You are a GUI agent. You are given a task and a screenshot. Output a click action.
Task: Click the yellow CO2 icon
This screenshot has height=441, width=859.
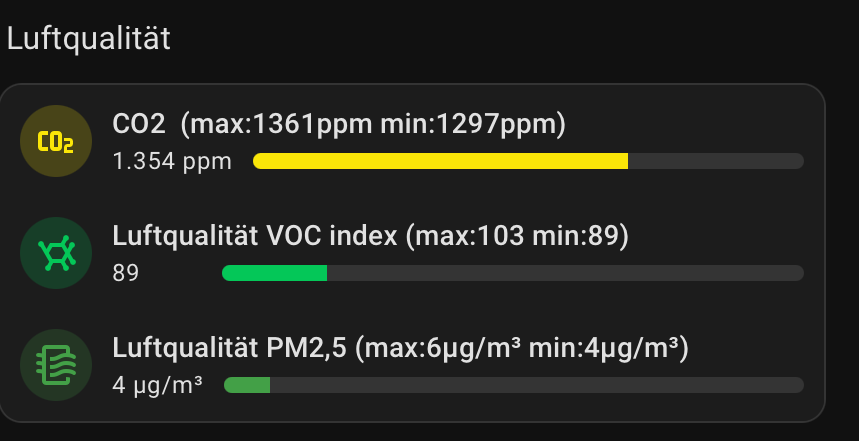(56, 141)
